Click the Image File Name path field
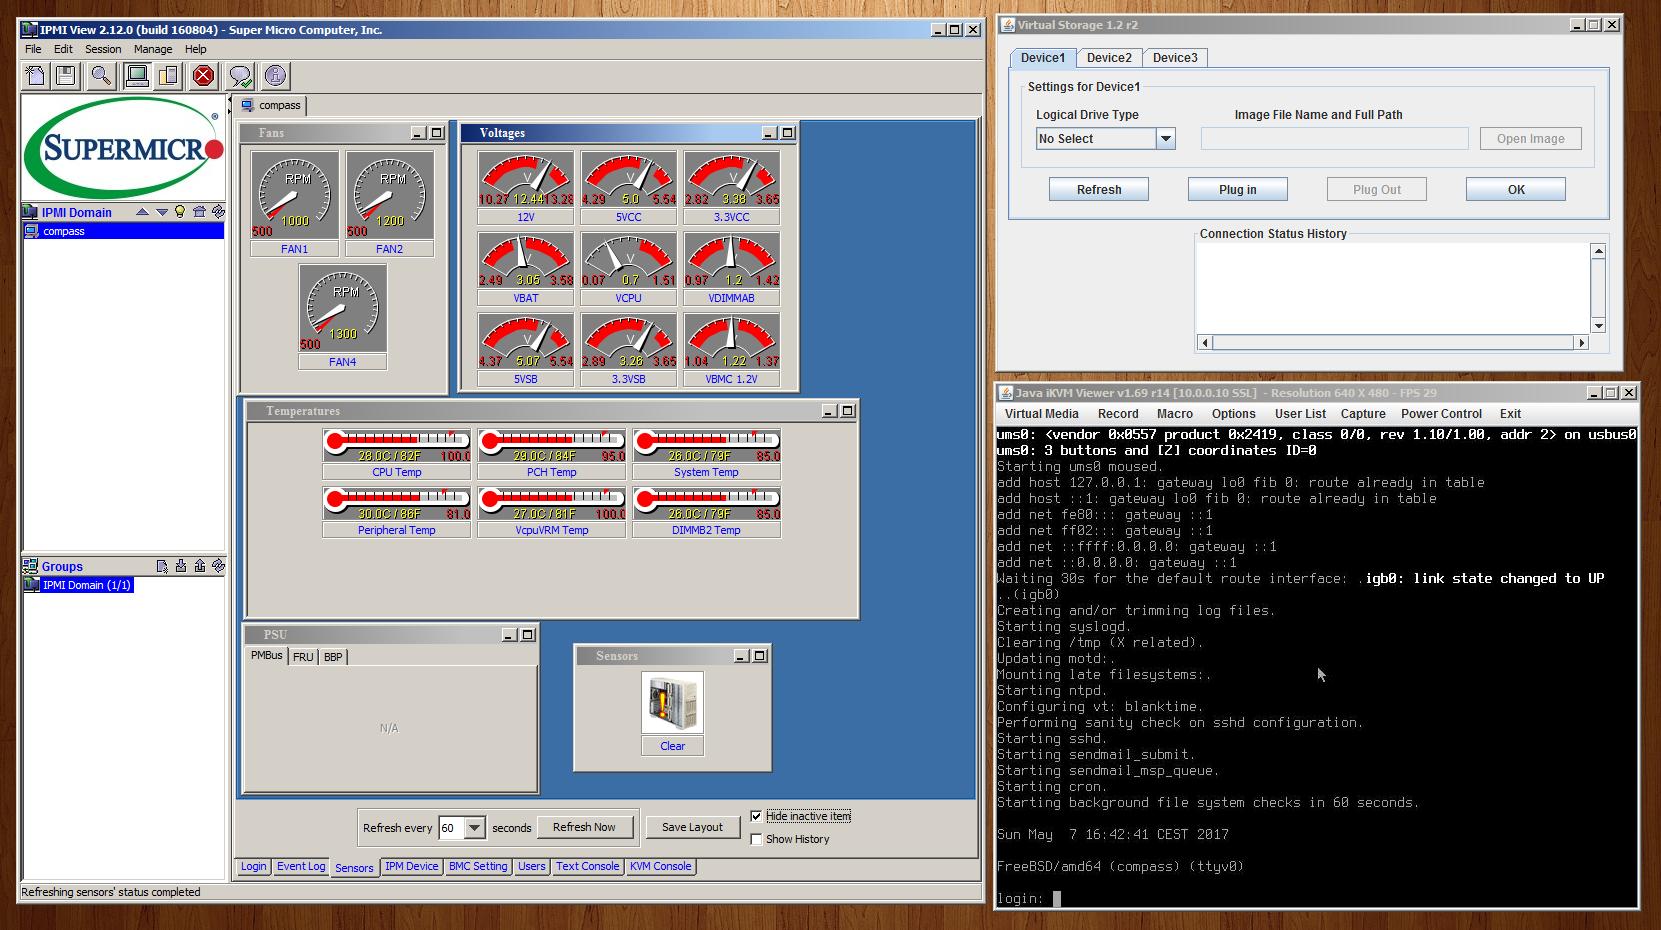 click(x=1334, y=139)
